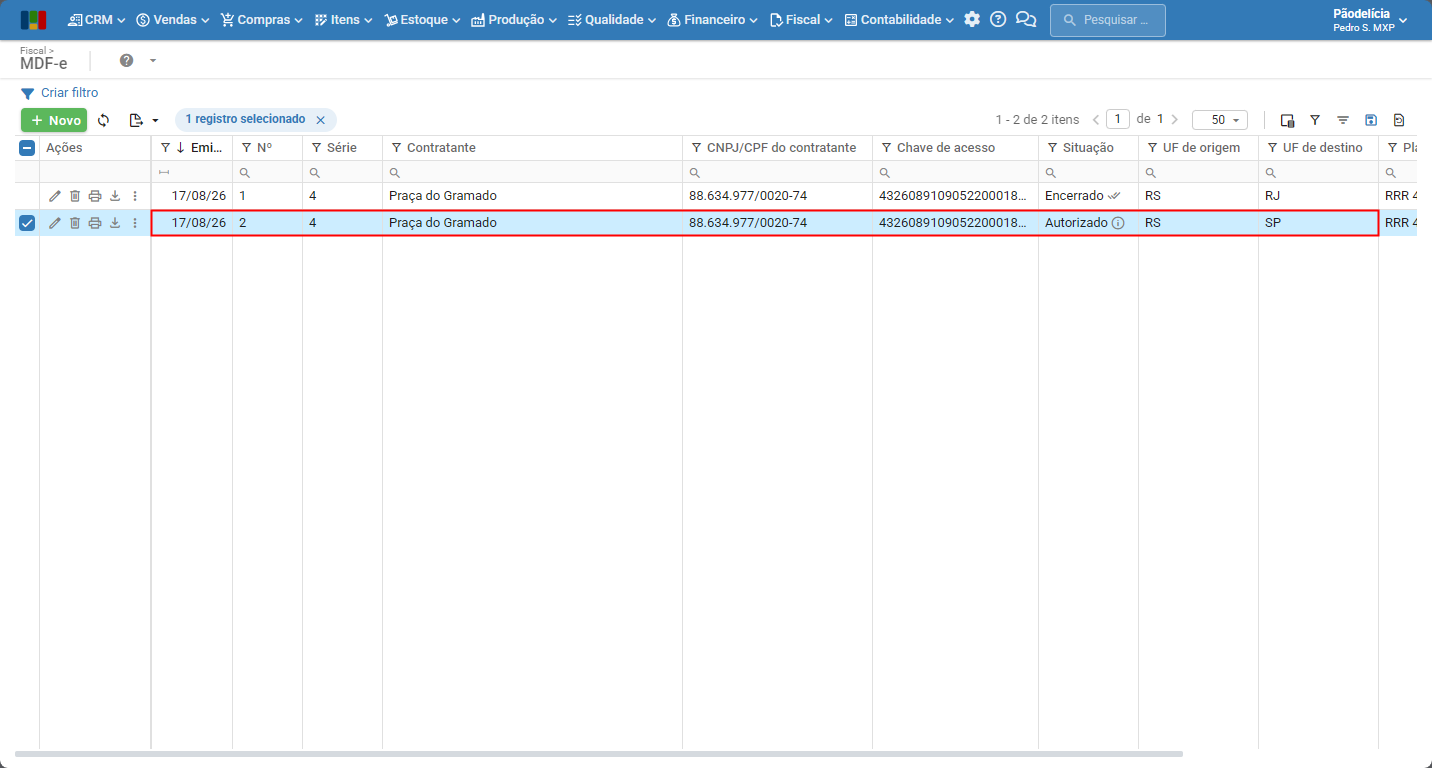Click the refresh icon beside Novo
Viewport: 1432px width, 768px height.
point(104,120)
